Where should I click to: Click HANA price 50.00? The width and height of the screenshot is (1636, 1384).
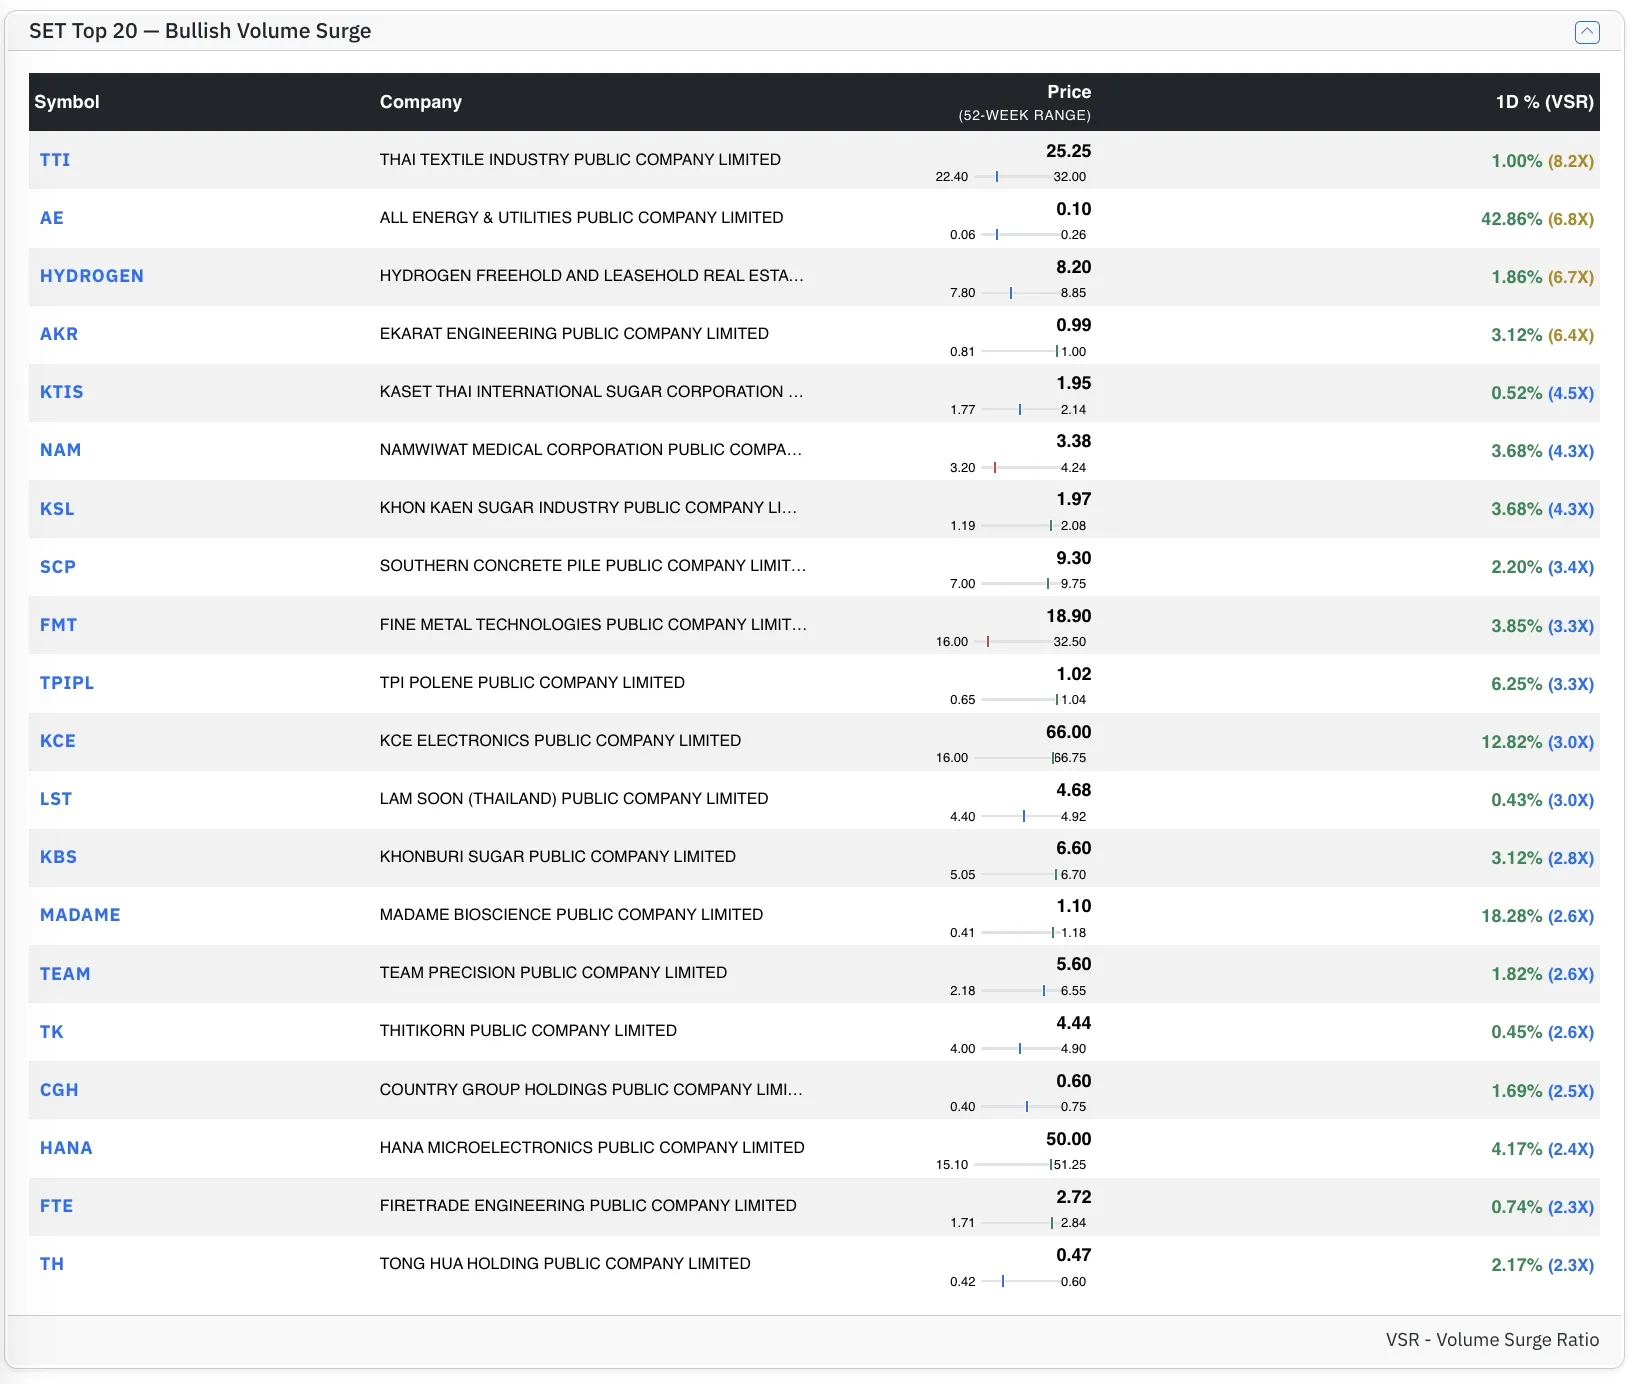tap(1068, 1139)
